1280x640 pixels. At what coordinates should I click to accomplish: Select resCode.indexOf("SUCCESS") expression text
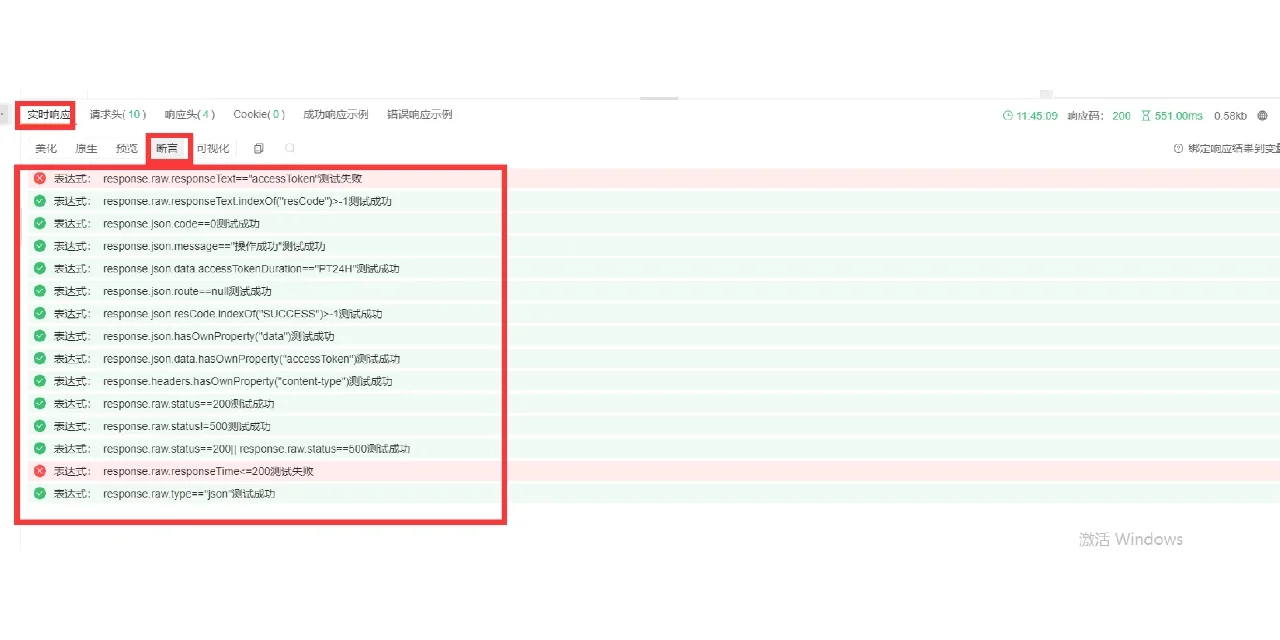click(x=242, y=314)
